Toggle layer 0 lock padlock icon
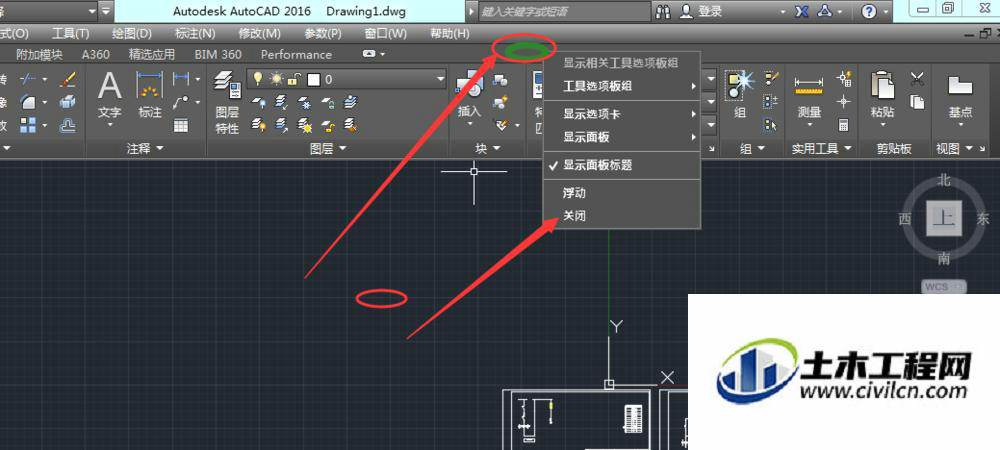Image resolution: width=1000 pixels, height=450 pixels. [293, 79]
